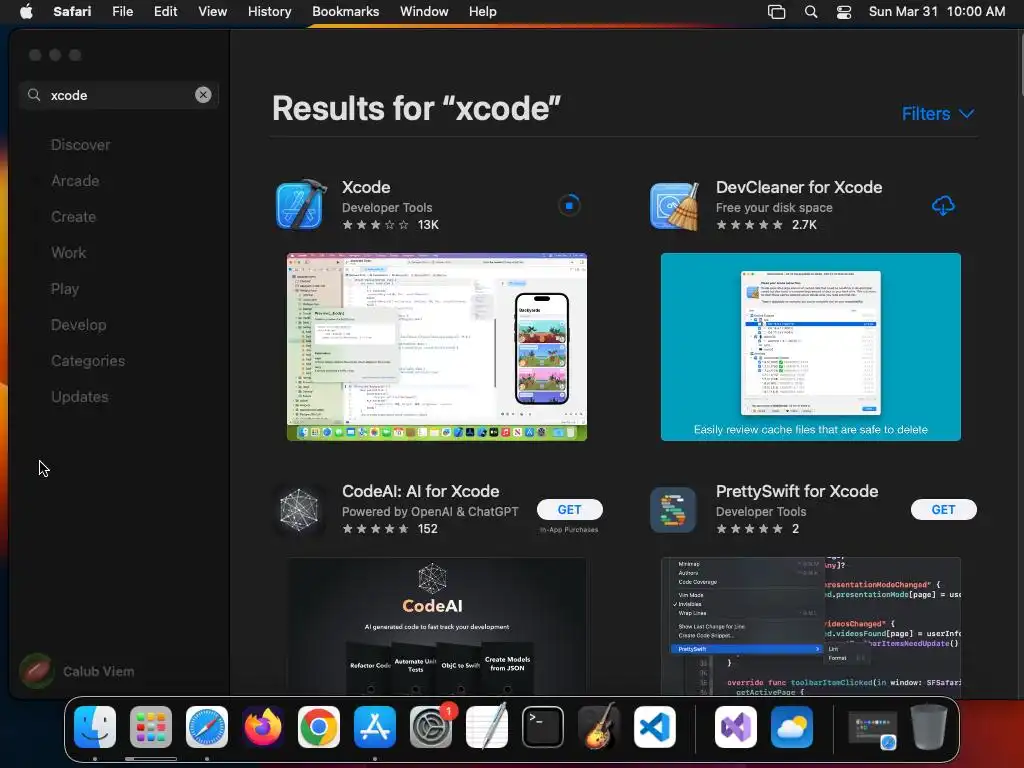Image resolution: width=1024 pixels, height=768 pixels.
Task: View the DevCleaner screenshot preview
Action: [x=810, y=347]
